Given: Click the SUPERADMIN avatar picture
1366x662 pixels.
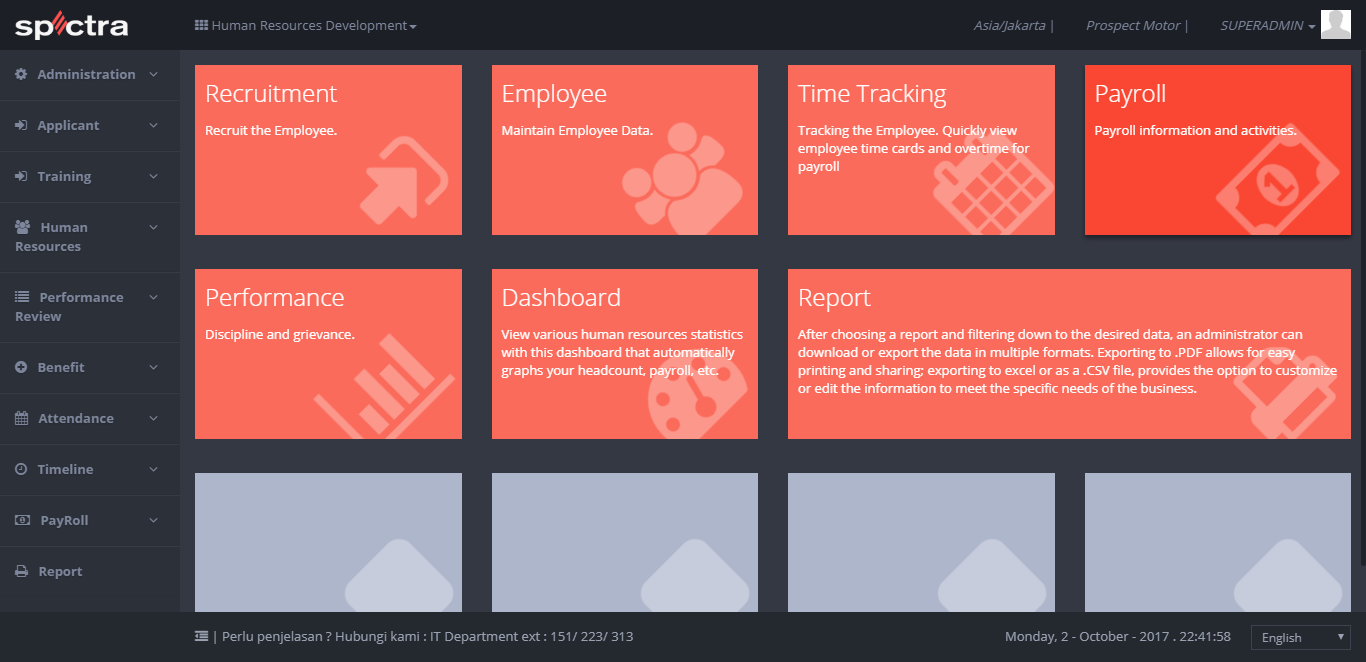Looking at the screenshot, I should click(x=1336, y=24).
